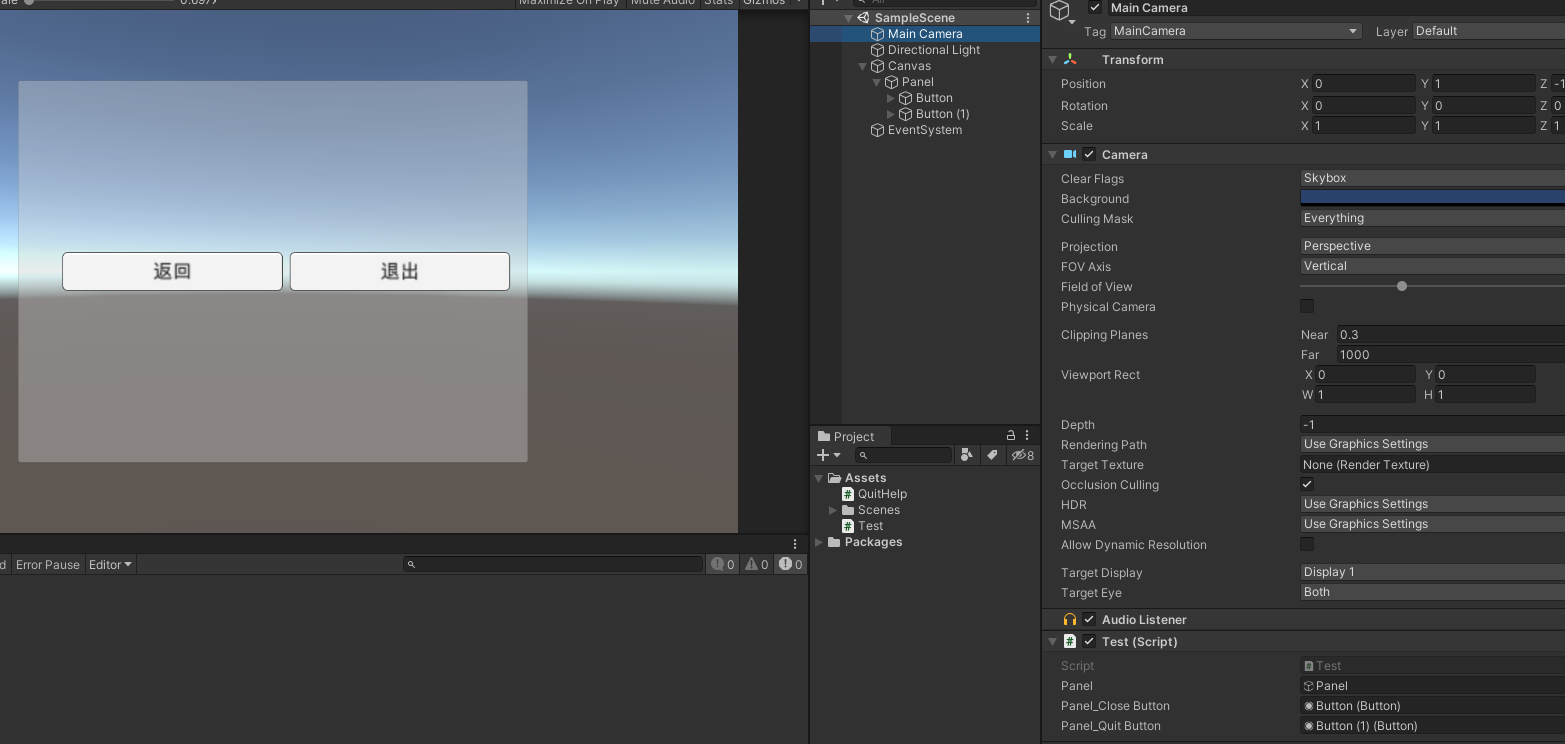Click the SampleScene Unity scene icon
This screenshot has height=744, width=1565.
click(x=863, y=18)
